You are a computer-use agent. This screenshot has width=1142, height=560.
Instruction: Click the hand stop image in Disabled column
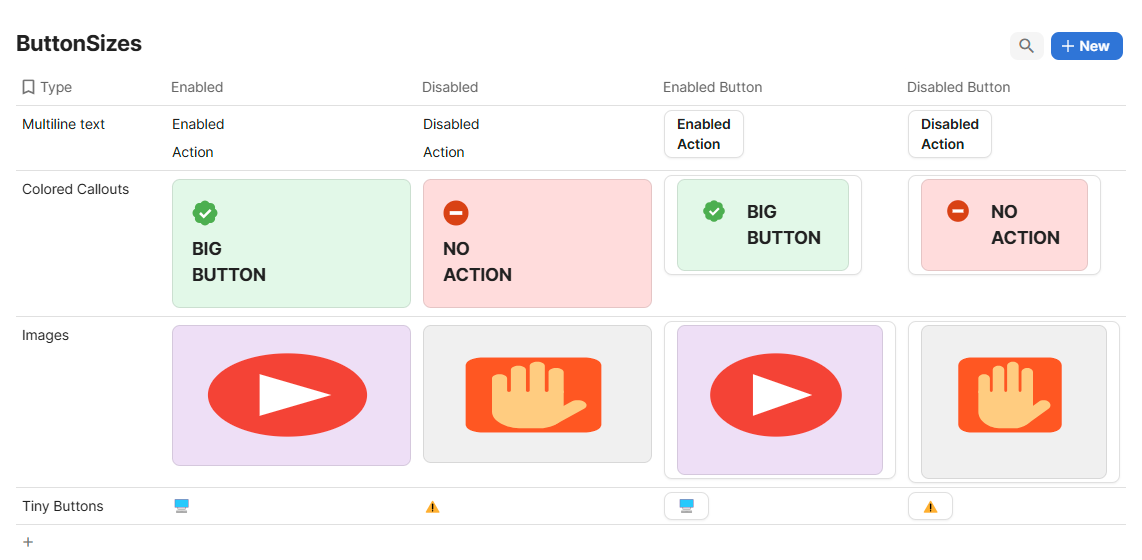[537, 394]
